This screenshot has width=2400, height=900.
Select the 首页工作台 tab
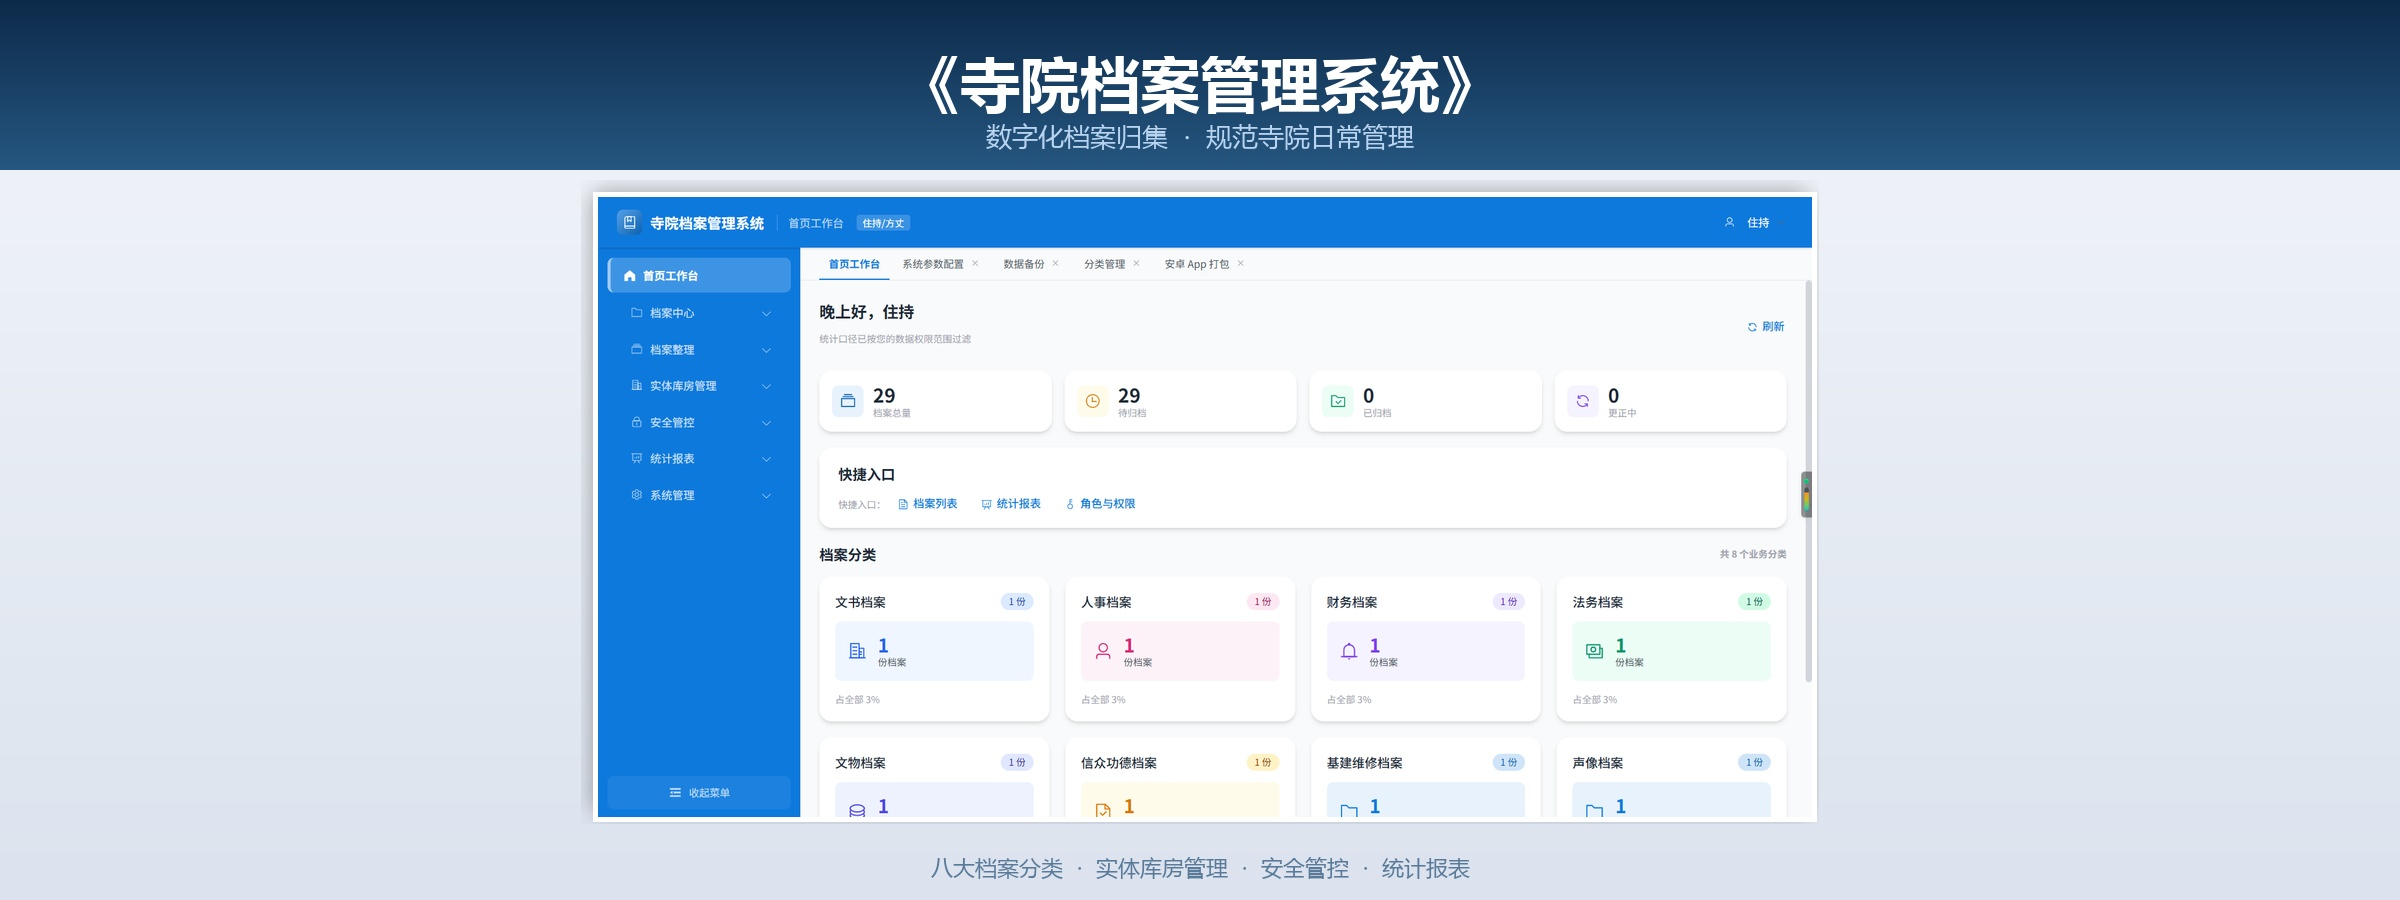click(x=854, y=264)
